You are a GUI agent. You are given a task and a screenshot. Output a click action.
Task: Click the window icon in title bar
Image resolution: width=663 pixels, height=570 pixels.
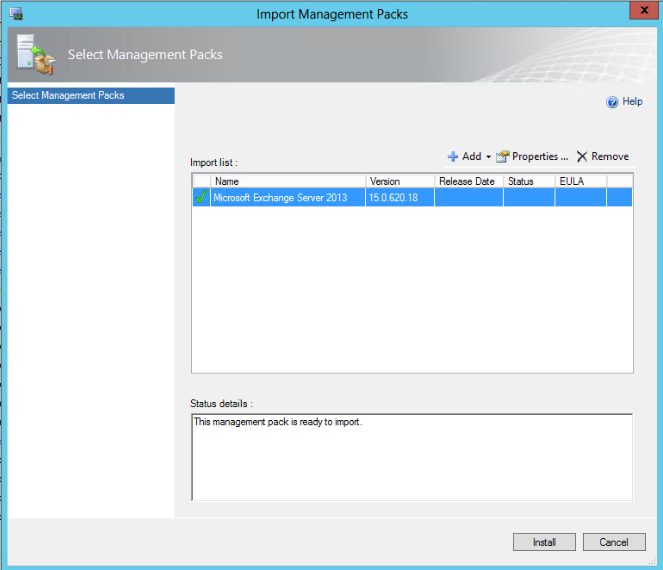click(x=15, y=14)
